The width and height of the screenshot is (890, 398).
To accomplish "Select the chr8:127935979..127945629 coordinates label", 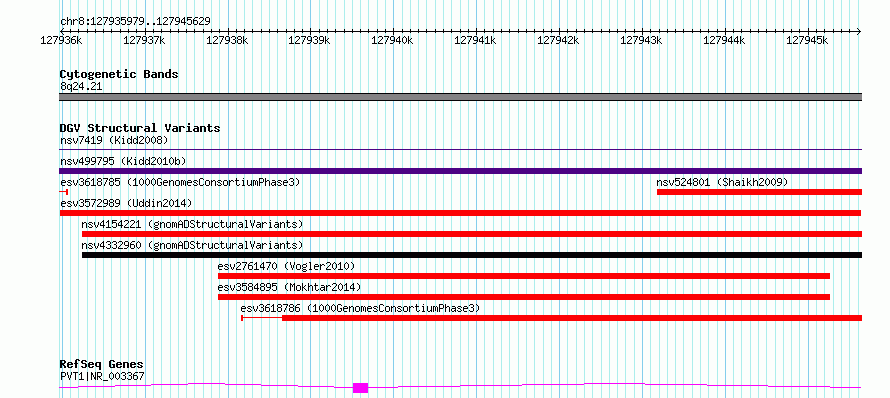I will tap(135, 21).
